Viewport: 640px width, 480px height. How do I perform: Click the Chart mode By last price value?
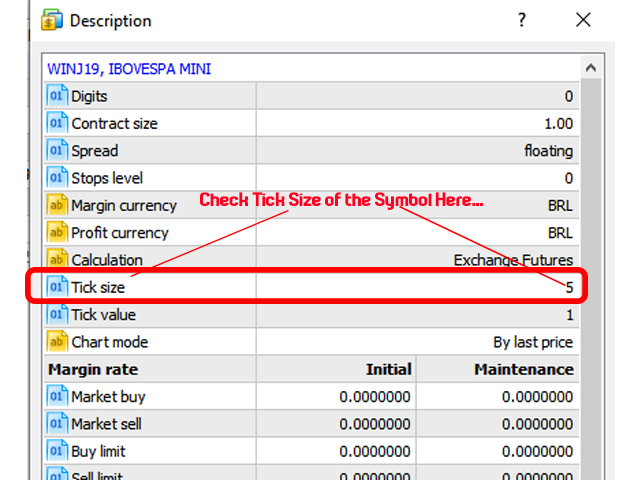coord(533,342)
